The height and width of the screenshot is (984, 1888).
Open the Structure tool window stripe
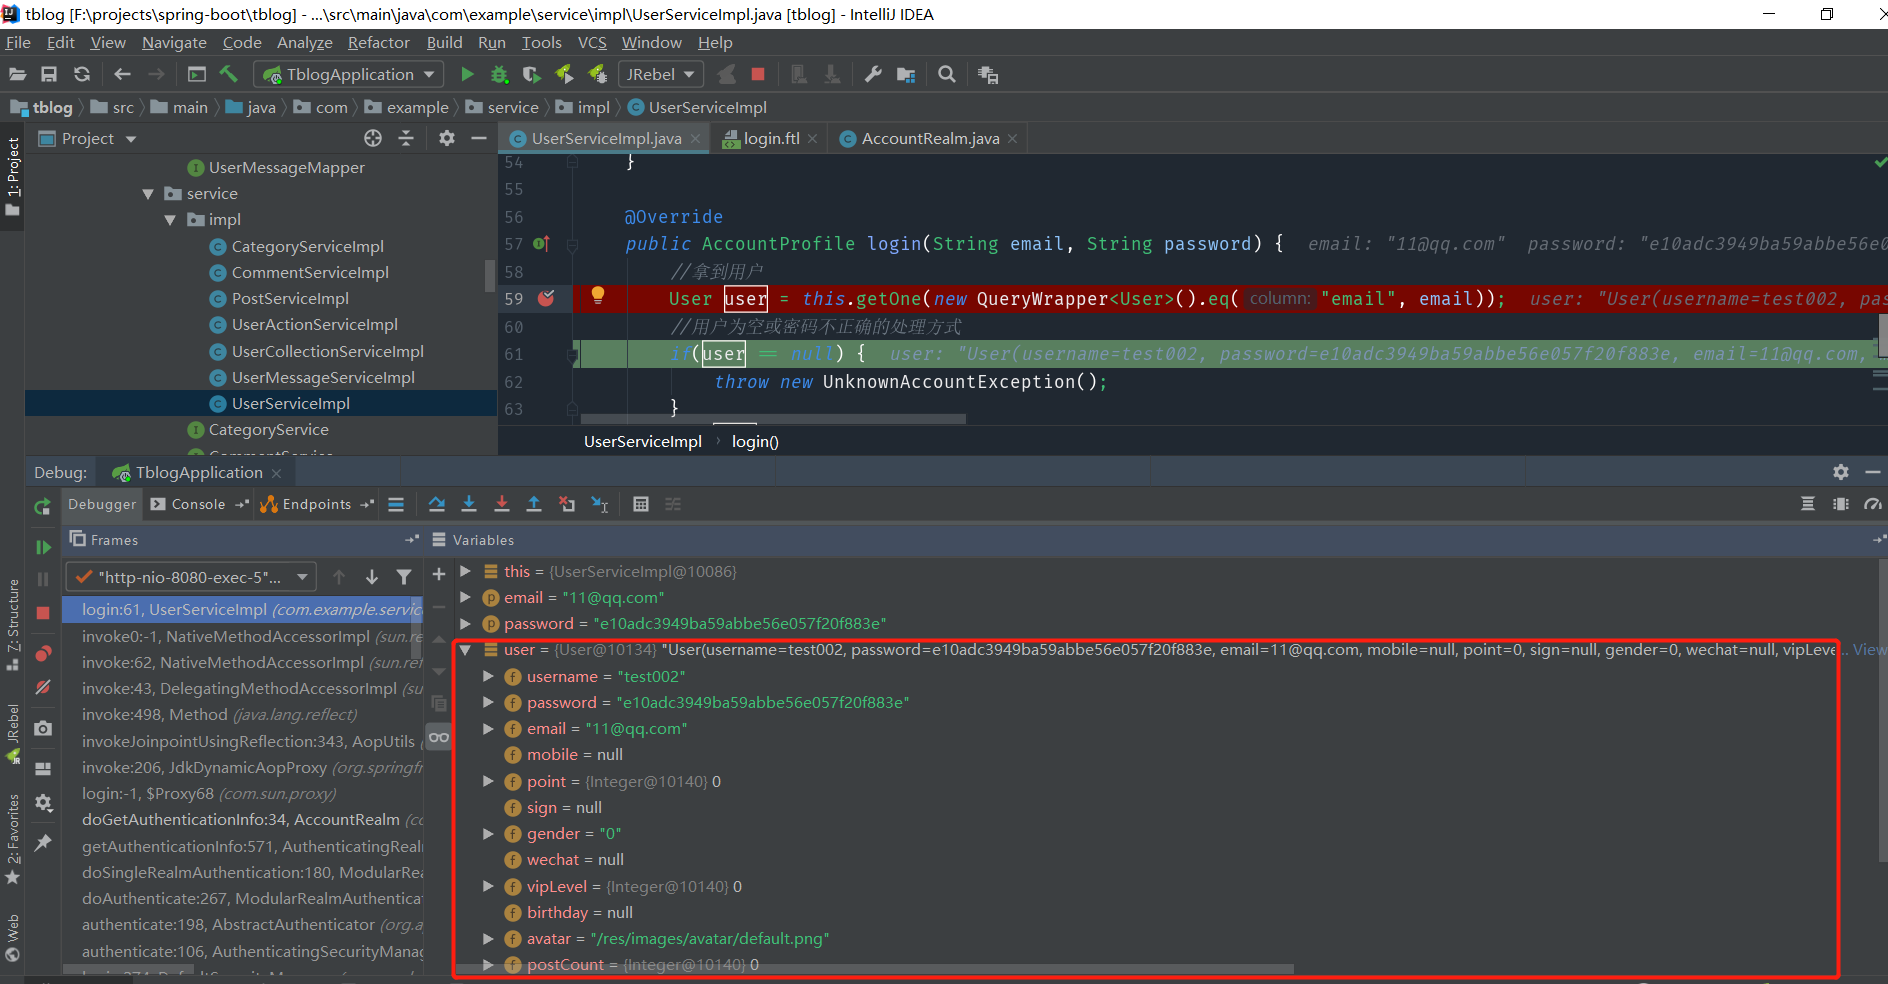pos(13,624)
